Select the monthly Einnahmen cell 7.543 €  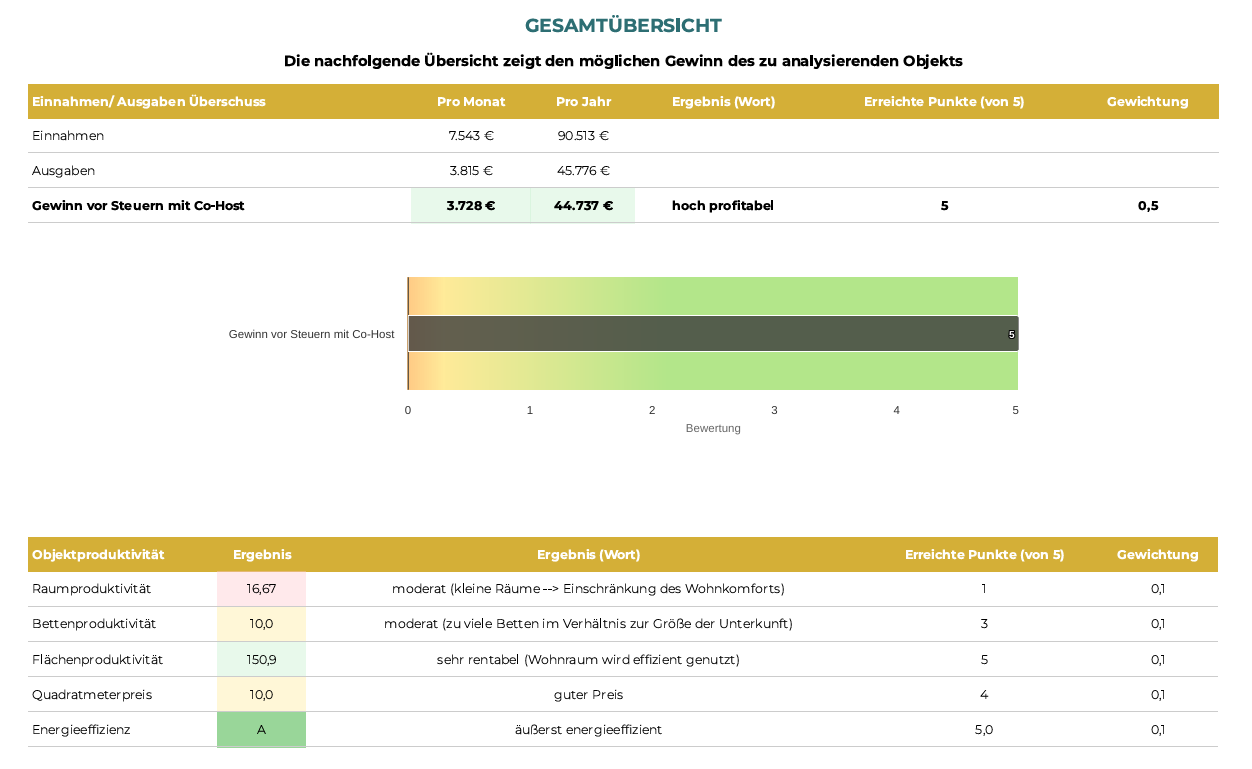471,136
